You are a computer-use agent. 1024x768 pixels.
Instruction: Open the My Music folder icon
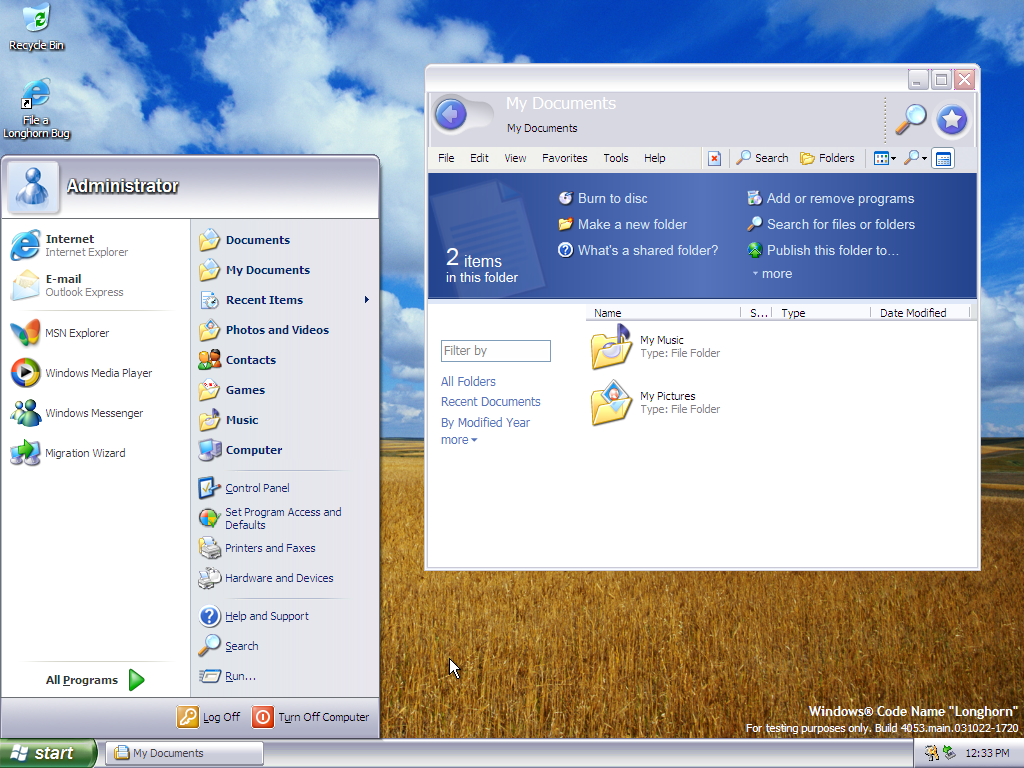point(611,347)
